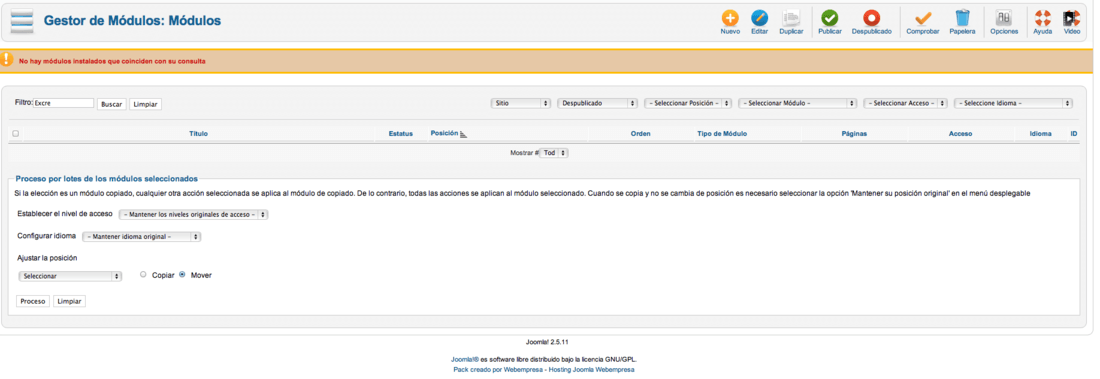Click the Proceso batch button
The height and width of the screenshot is (379, 1100).
(33, 301)
